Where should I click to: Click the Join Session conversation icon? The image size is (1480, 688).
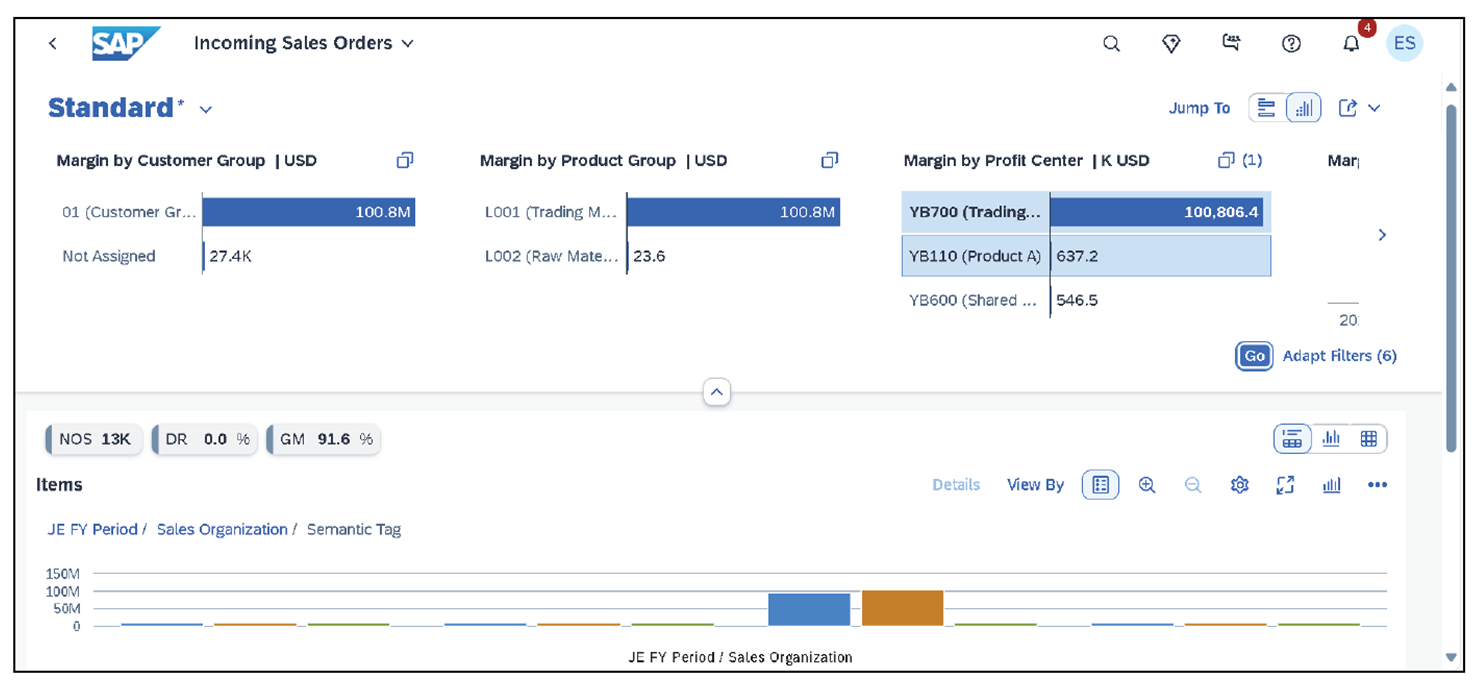click(x=1231, y=43)
